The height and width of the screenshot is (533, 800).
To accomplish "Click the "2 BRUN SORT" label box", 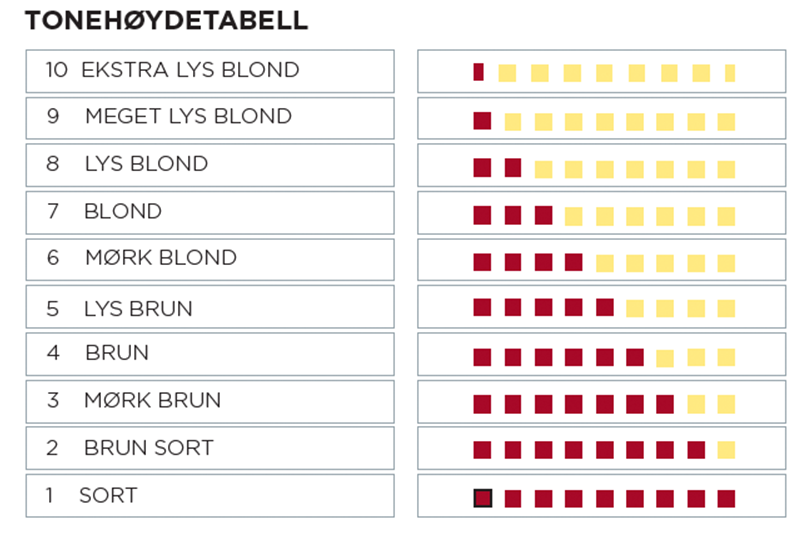I will pos(210,448).
